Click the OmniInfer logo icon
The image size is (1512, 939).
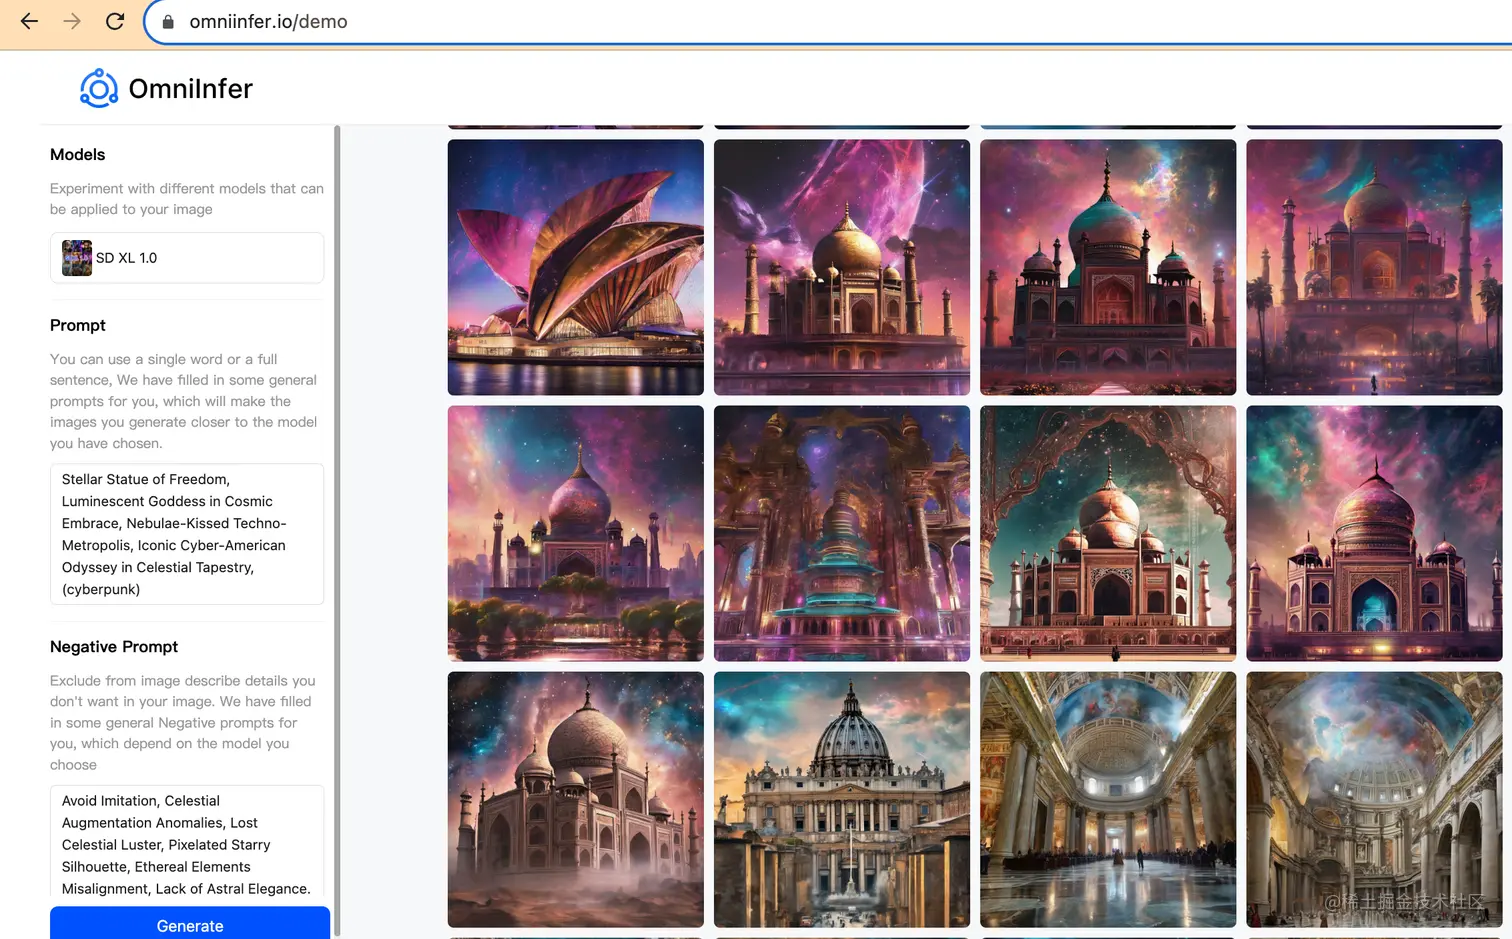point(99,88)
